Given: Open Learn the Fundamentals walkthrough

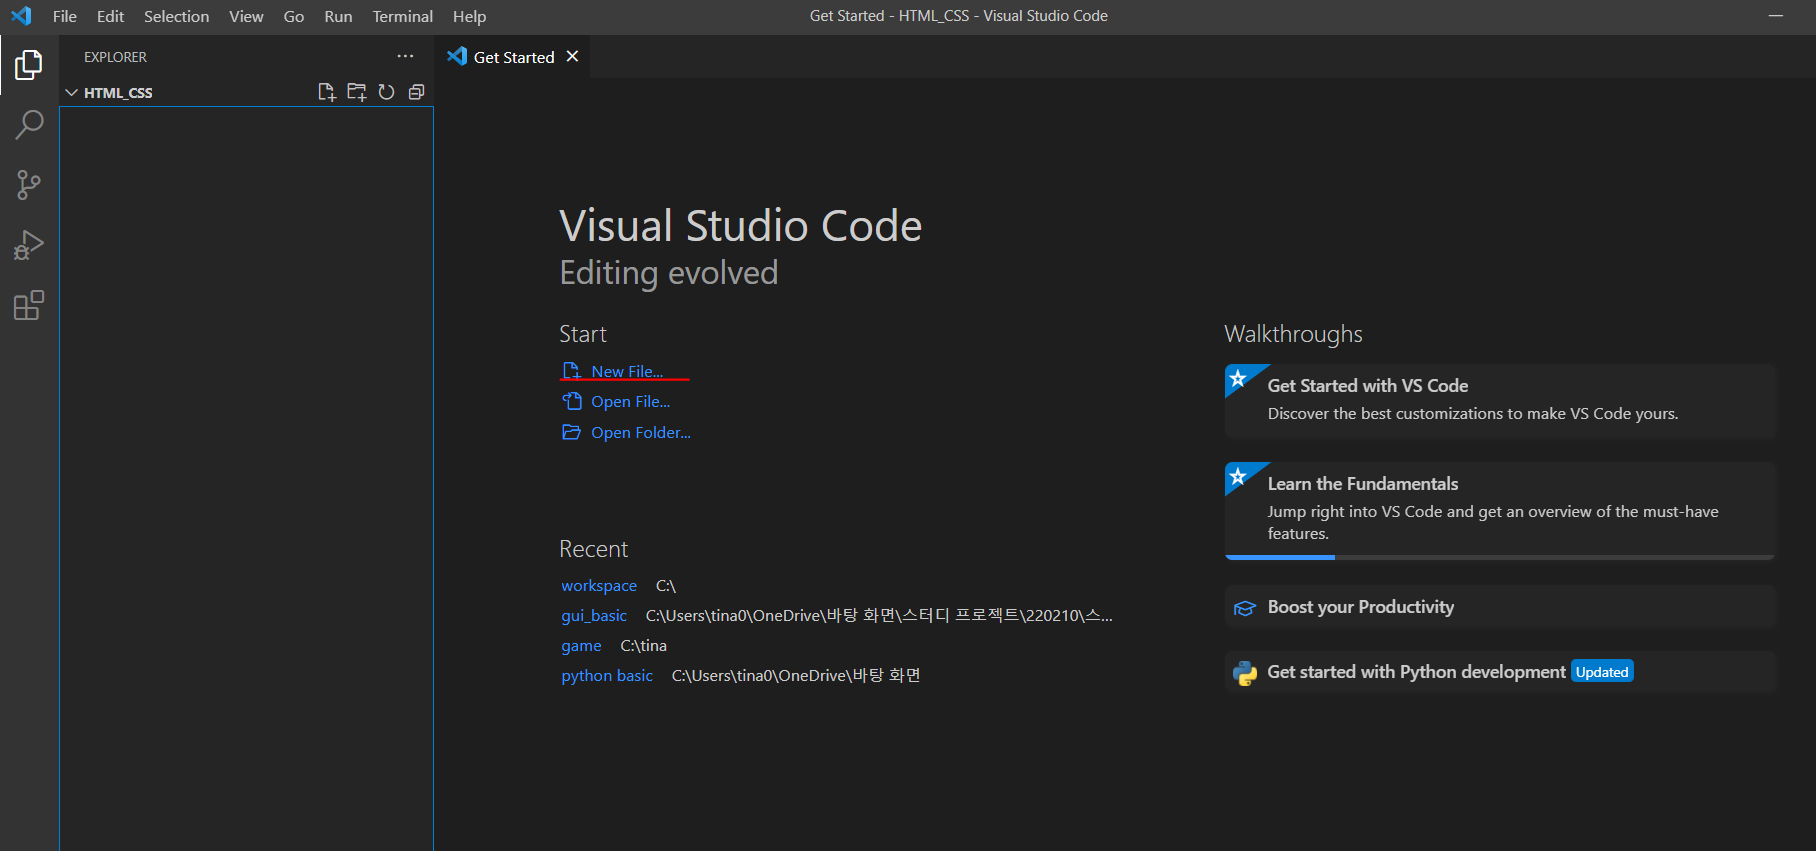Looking at the screenshot, I should pyautogui.click(x=1500, y=510).
